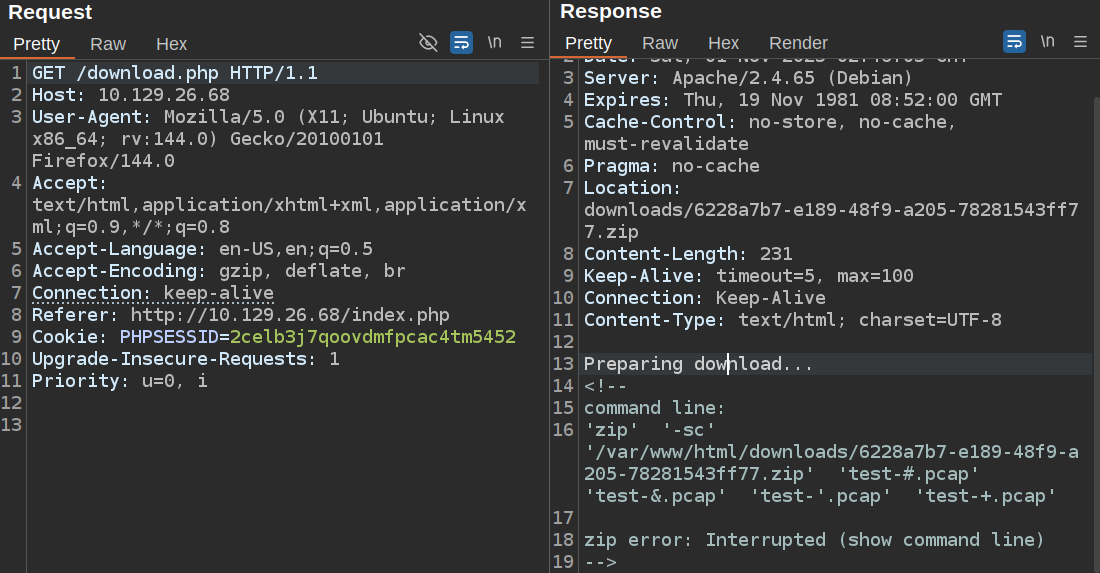
Task: Open the Response panel hamburger menu
Action: pyautogui.click(x=1080, y=42)
